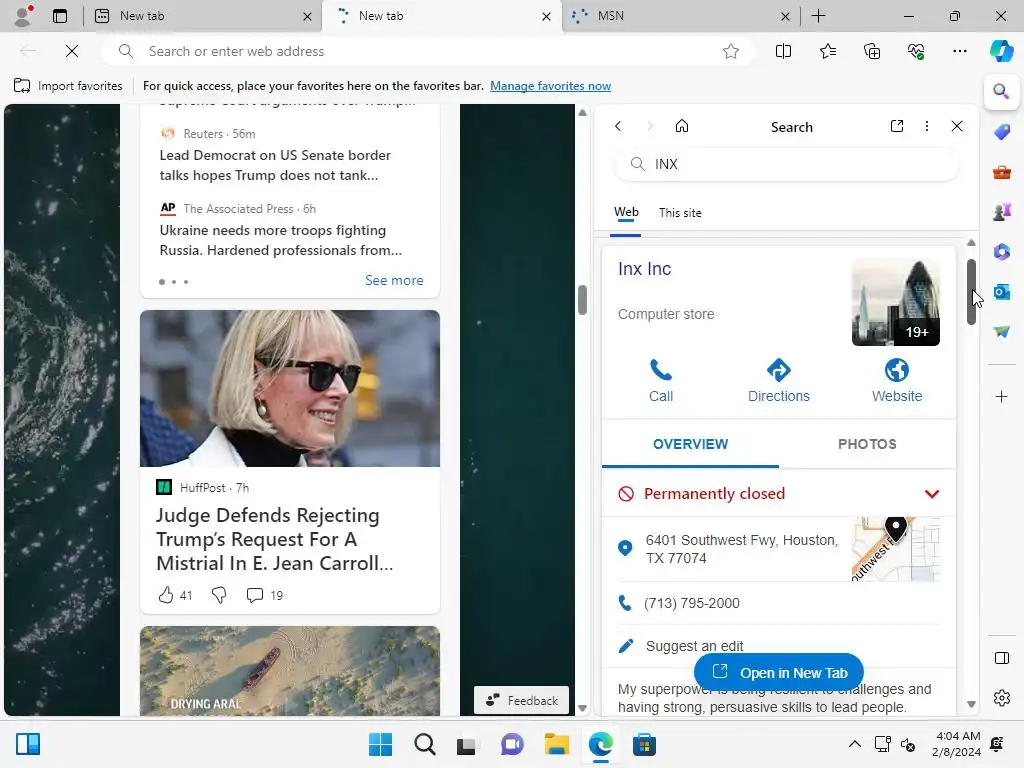Add this page to favorites star icon
This screenshot has width=1024, height=768.
[x=731, y=51]
